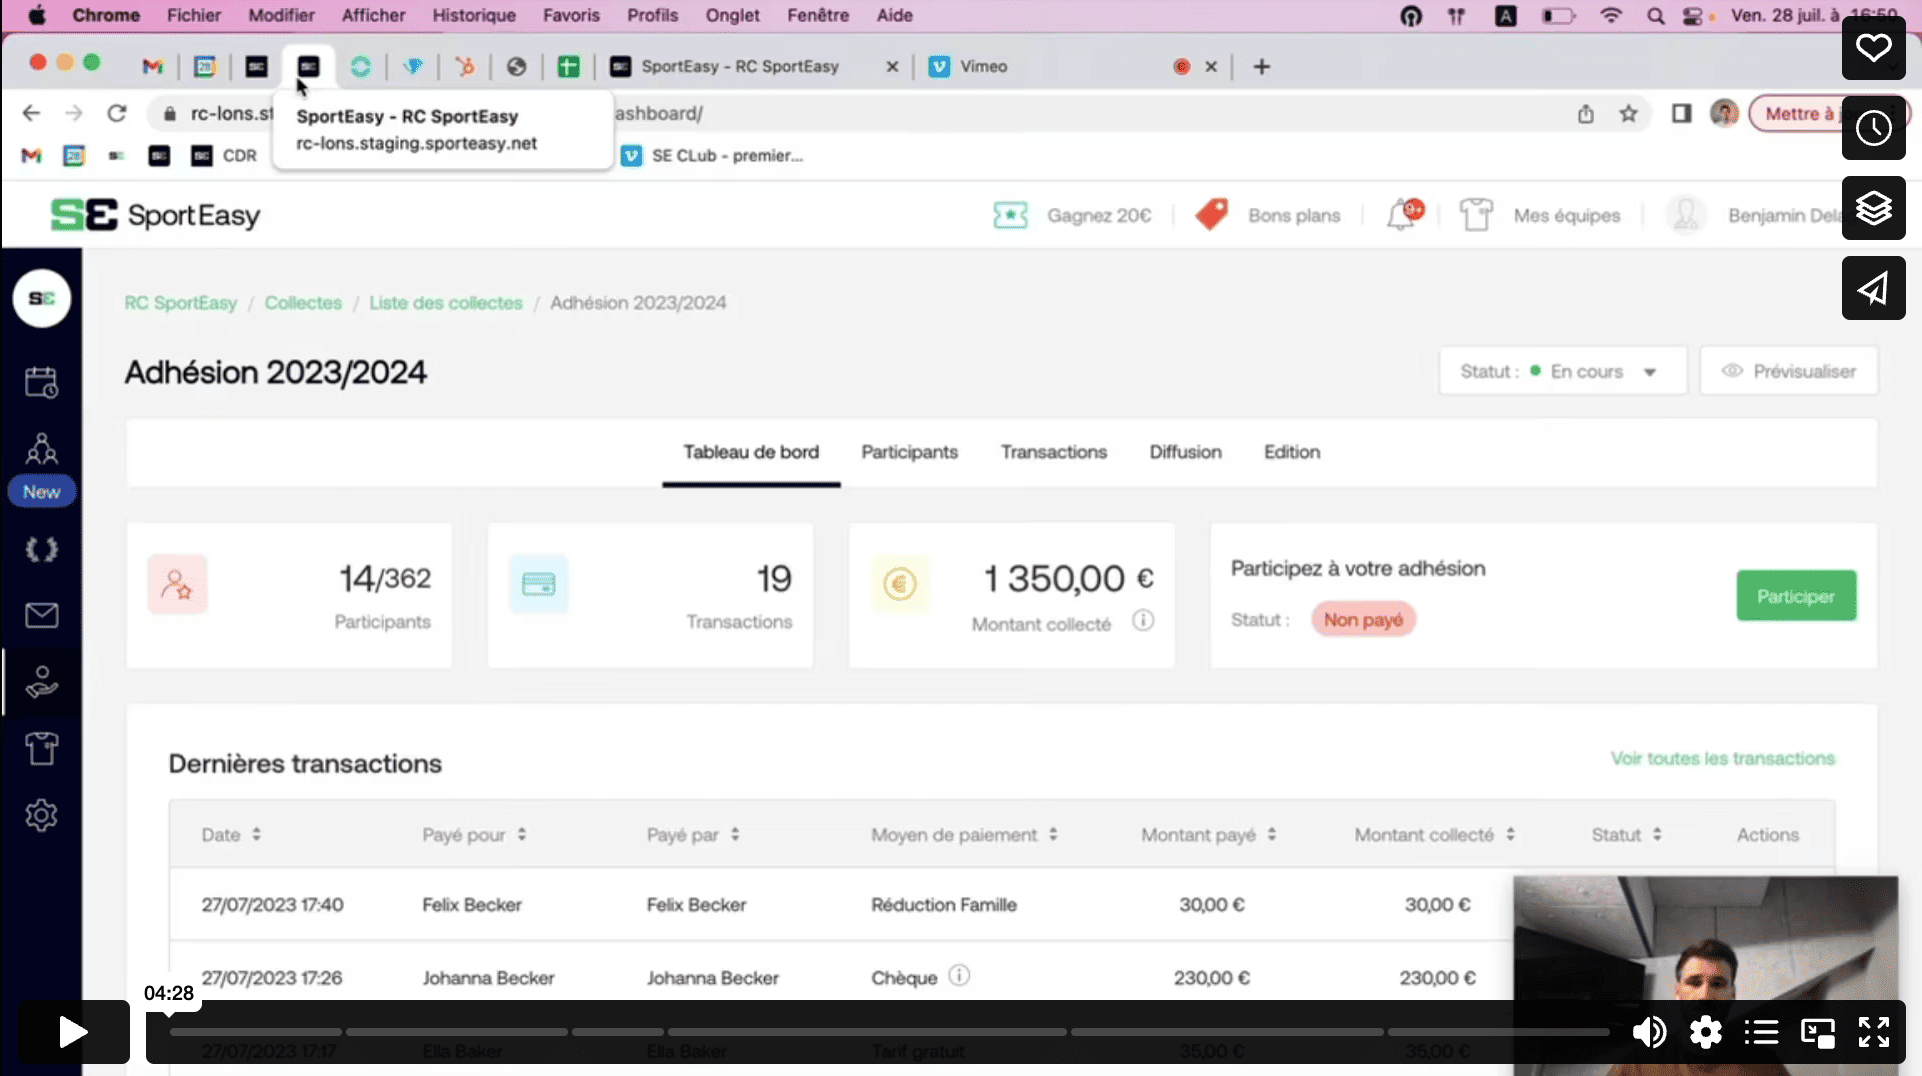Click the webcam video thumbnail

[1705, 975]
